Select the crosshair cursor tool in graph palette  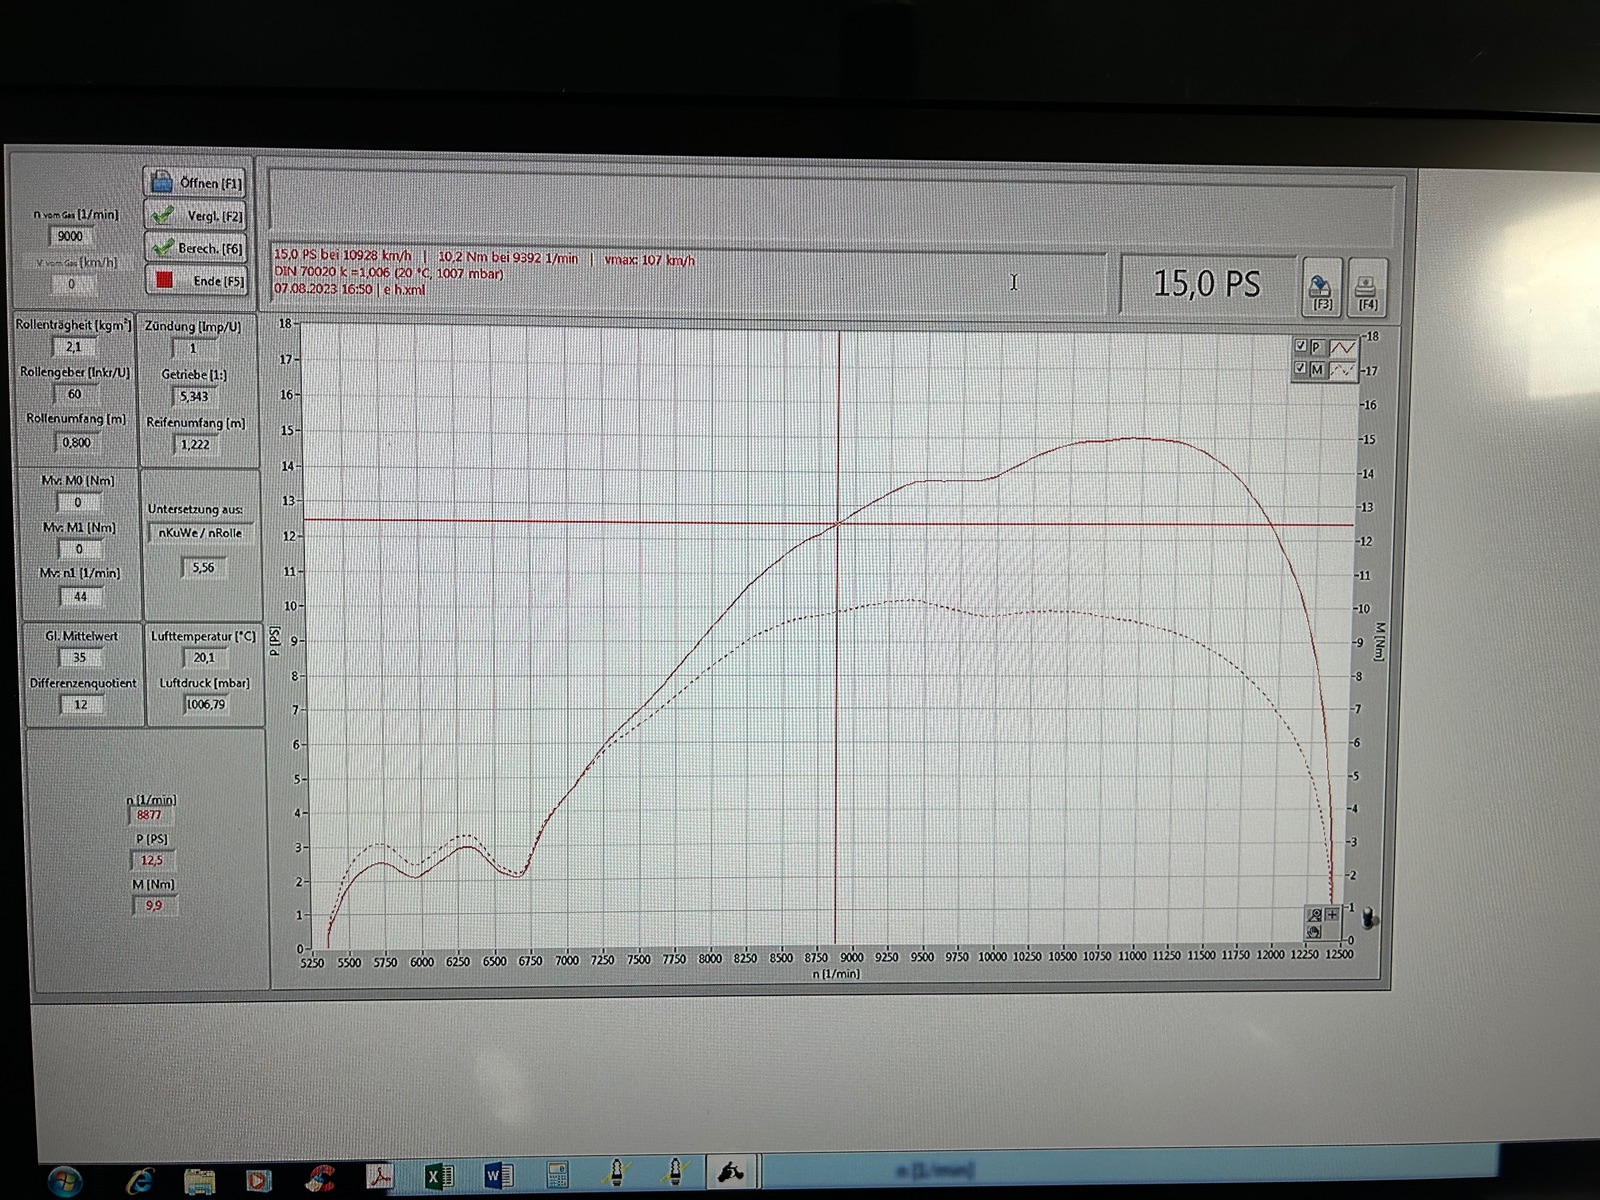pyautogui.click(x=1332, y=915)
